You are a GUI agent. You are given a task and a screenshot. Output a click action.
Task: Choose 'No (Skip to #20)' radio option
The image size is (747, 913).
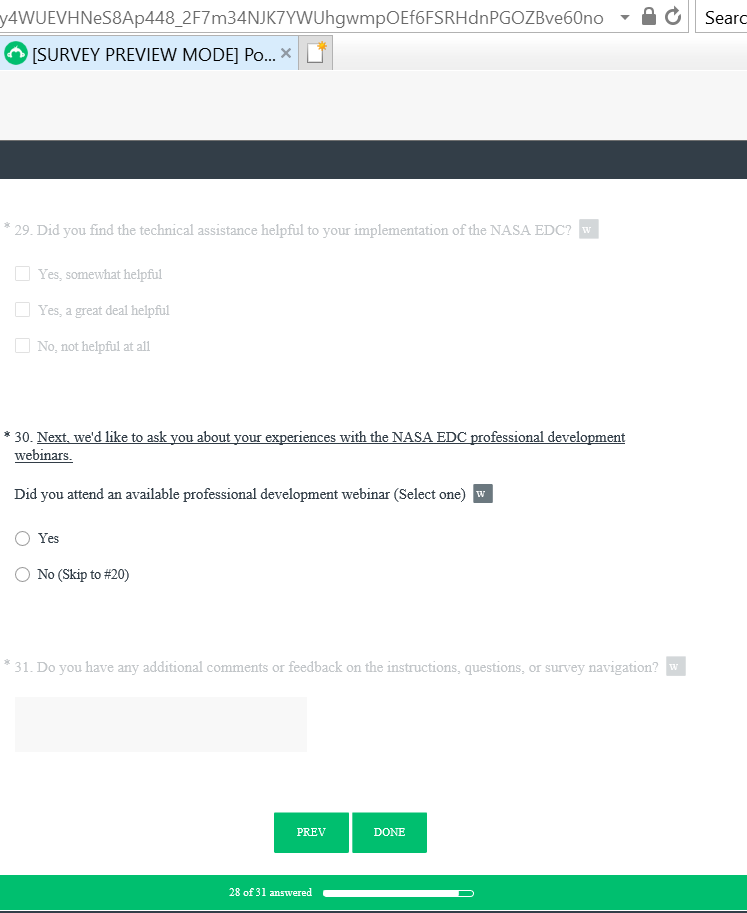coord(22,574)
